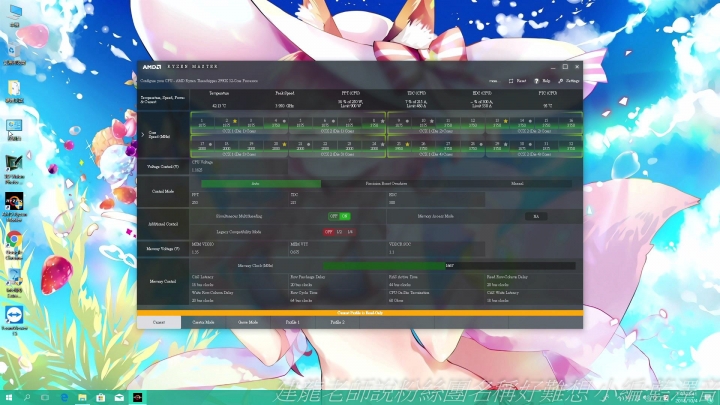Open the Windows Start menu
Viewport: 720px width, 405px height.
click(x=8, y=397)
